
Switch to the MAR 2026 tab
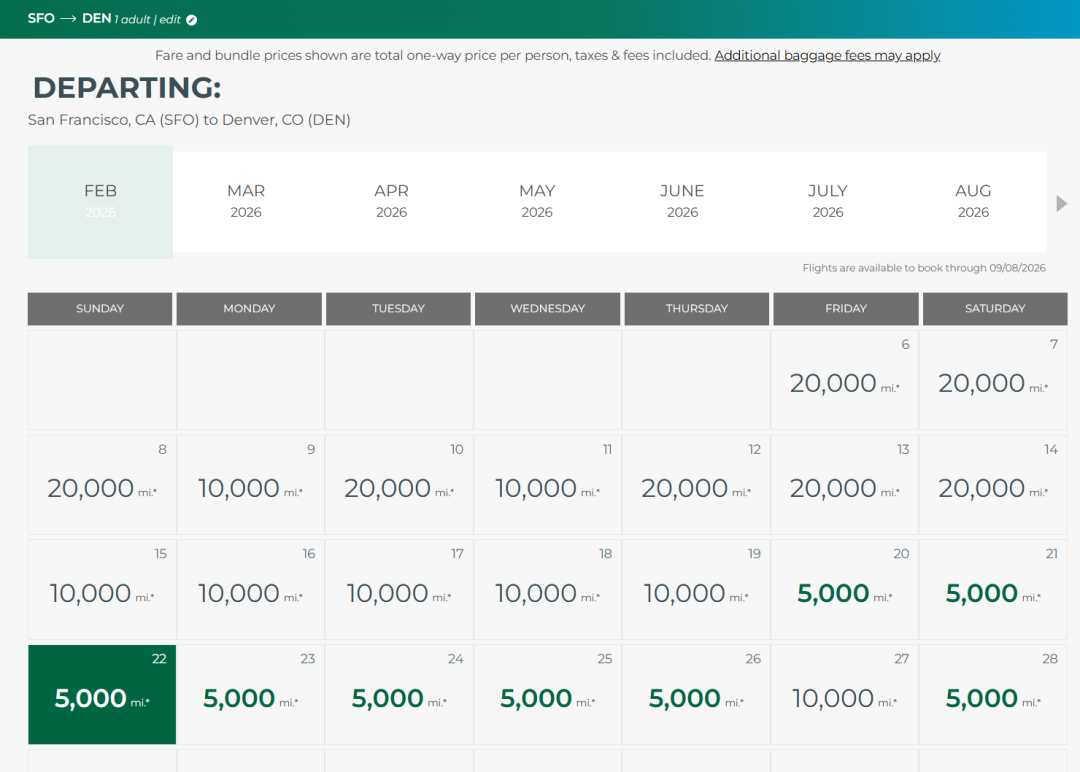tap(246, 201)
